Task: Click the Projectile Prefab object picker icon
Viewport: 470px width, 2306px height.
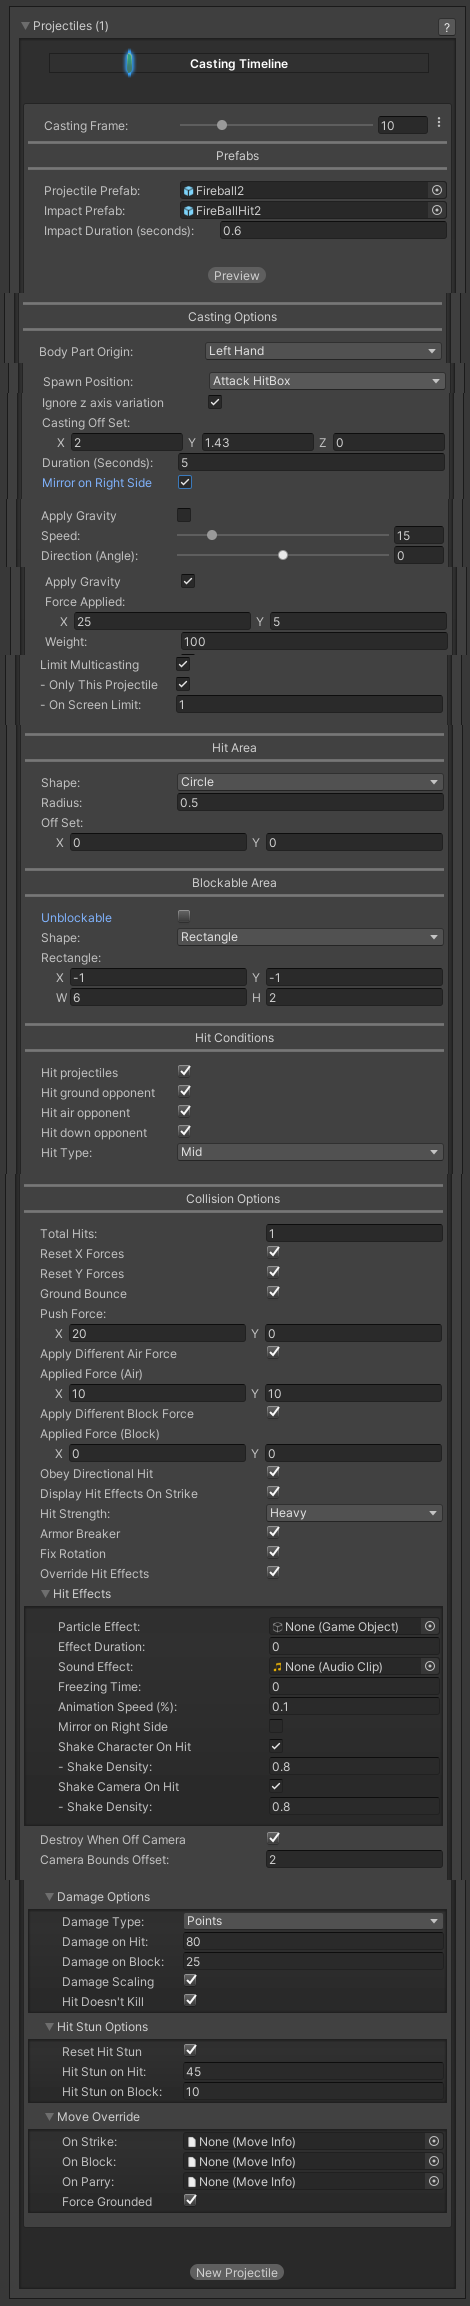Action: click(437, 190)
